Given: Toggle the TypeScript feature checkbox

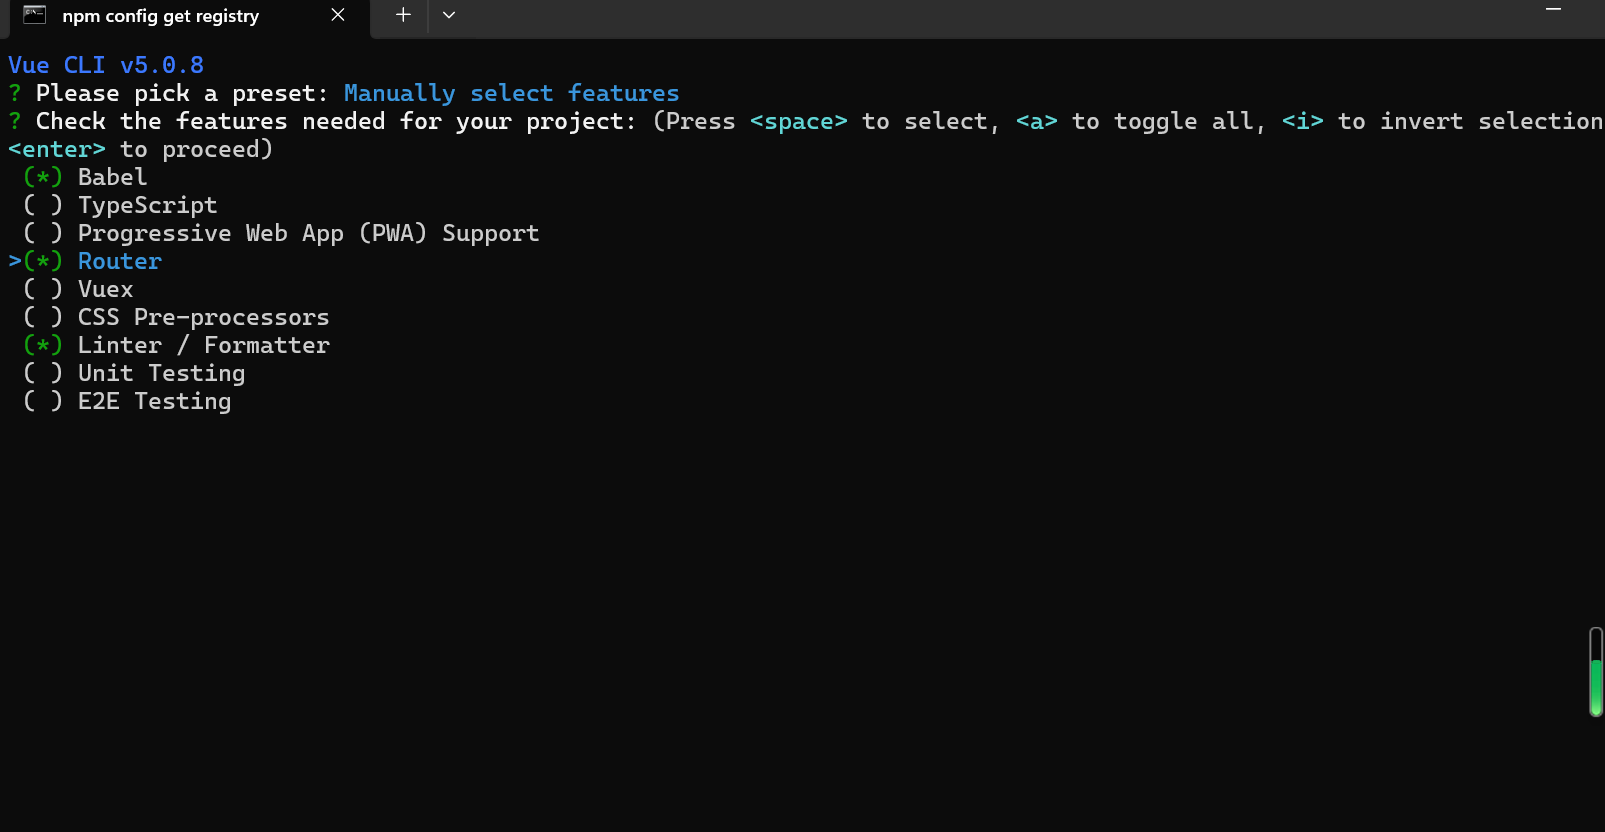Looking at the screenshot, I should [x=43, y=205].
